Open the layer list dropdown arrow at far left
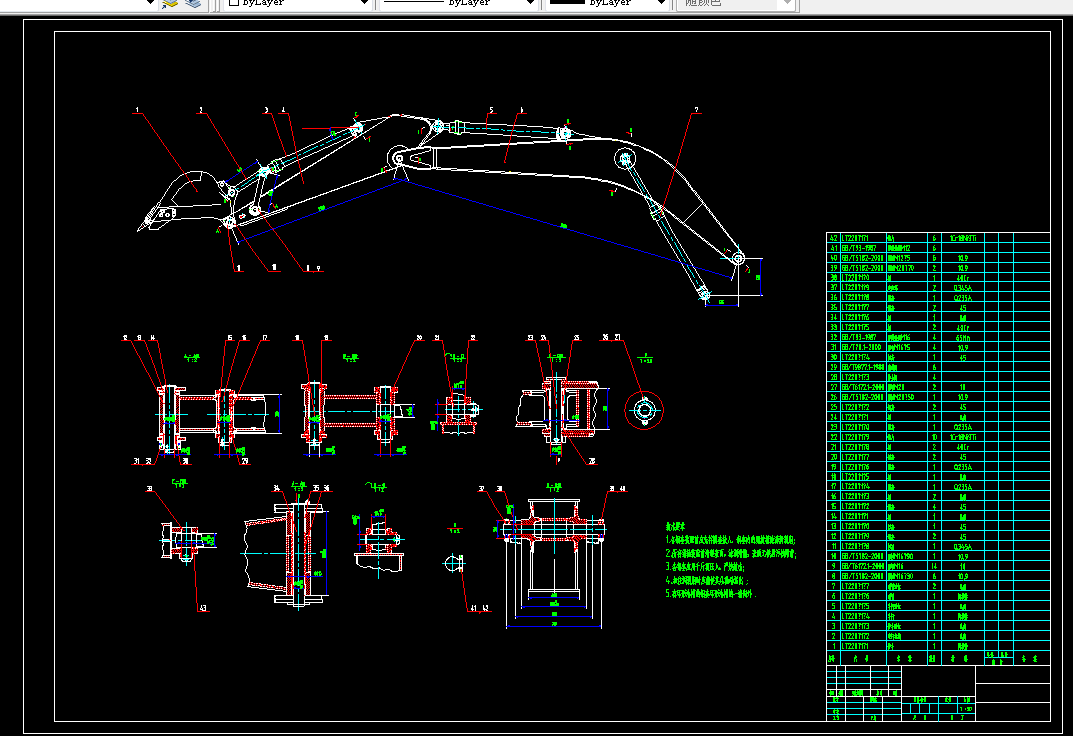 (150, 3)
